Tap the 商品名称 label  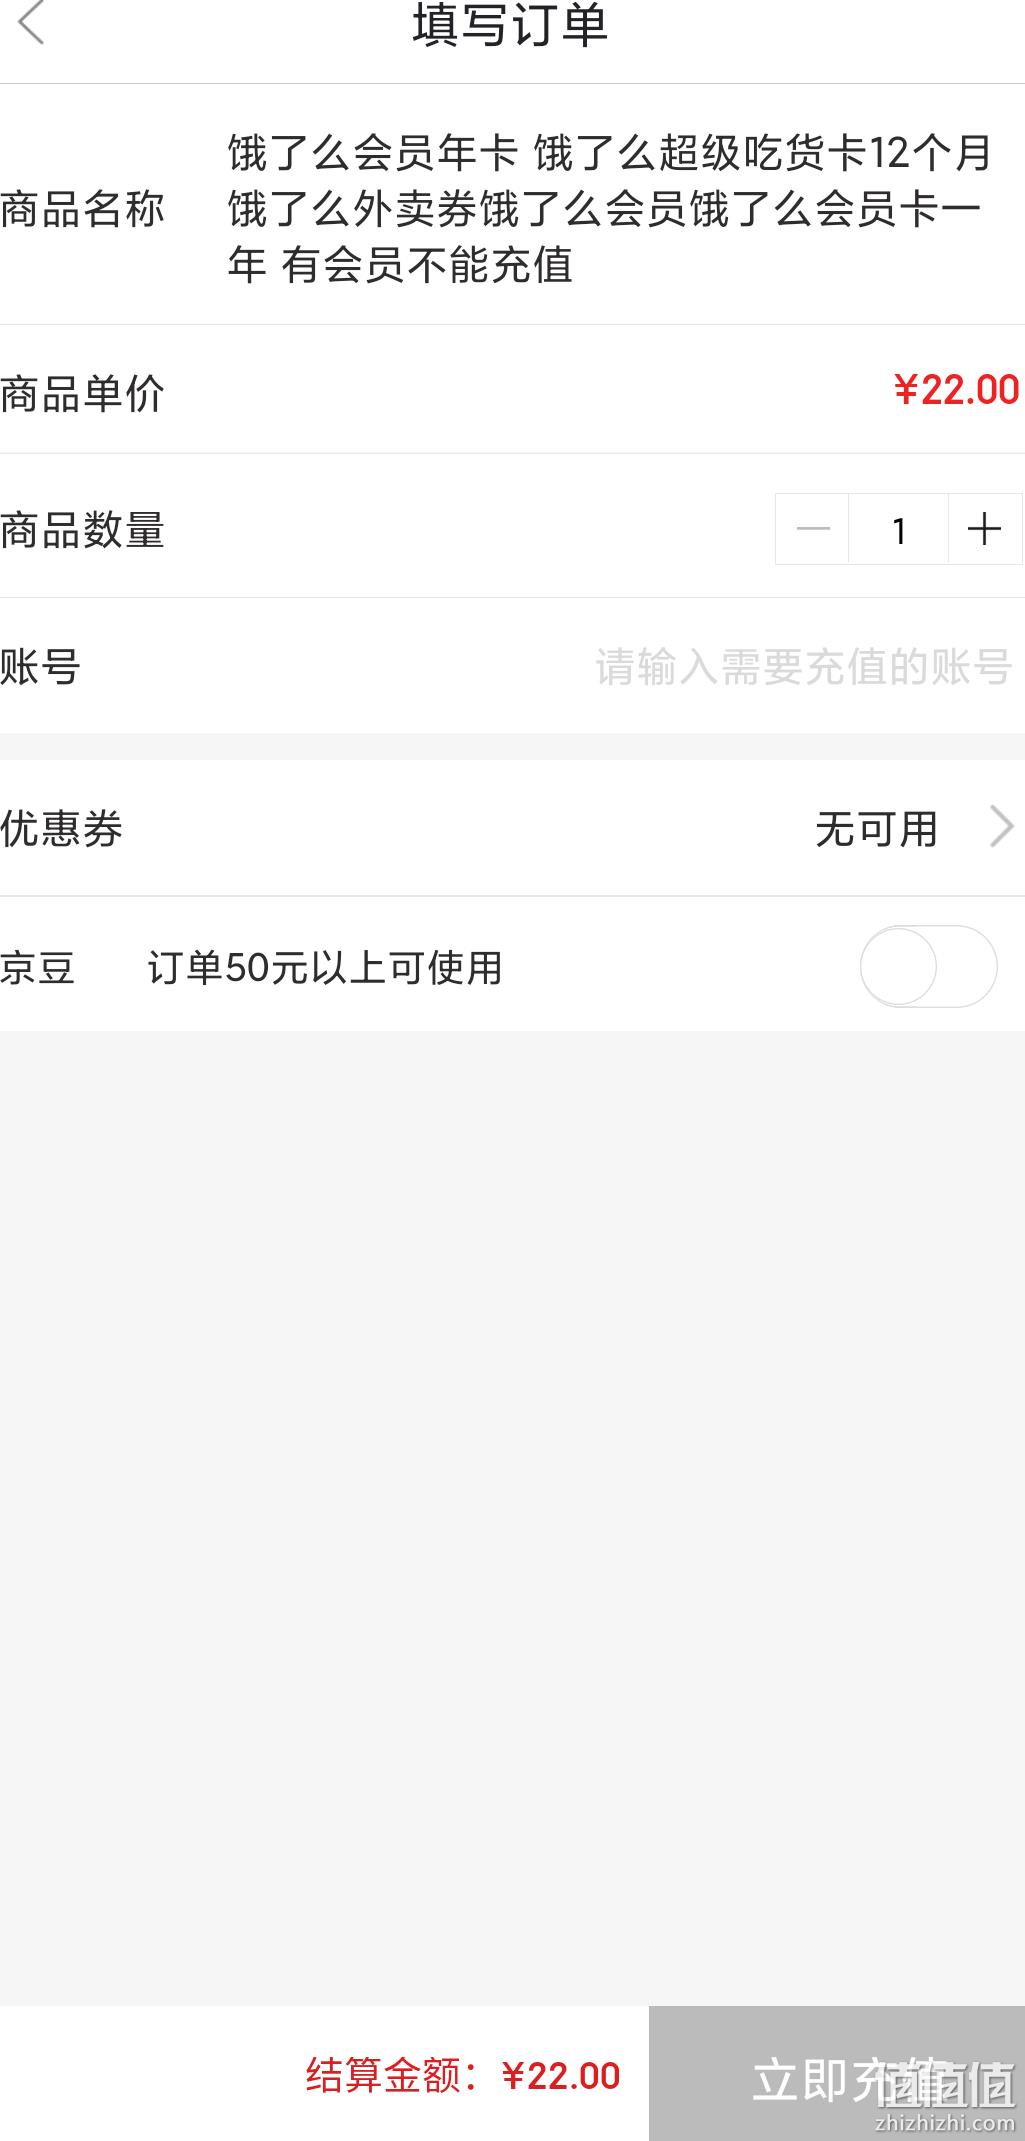(x=82, y=209)
